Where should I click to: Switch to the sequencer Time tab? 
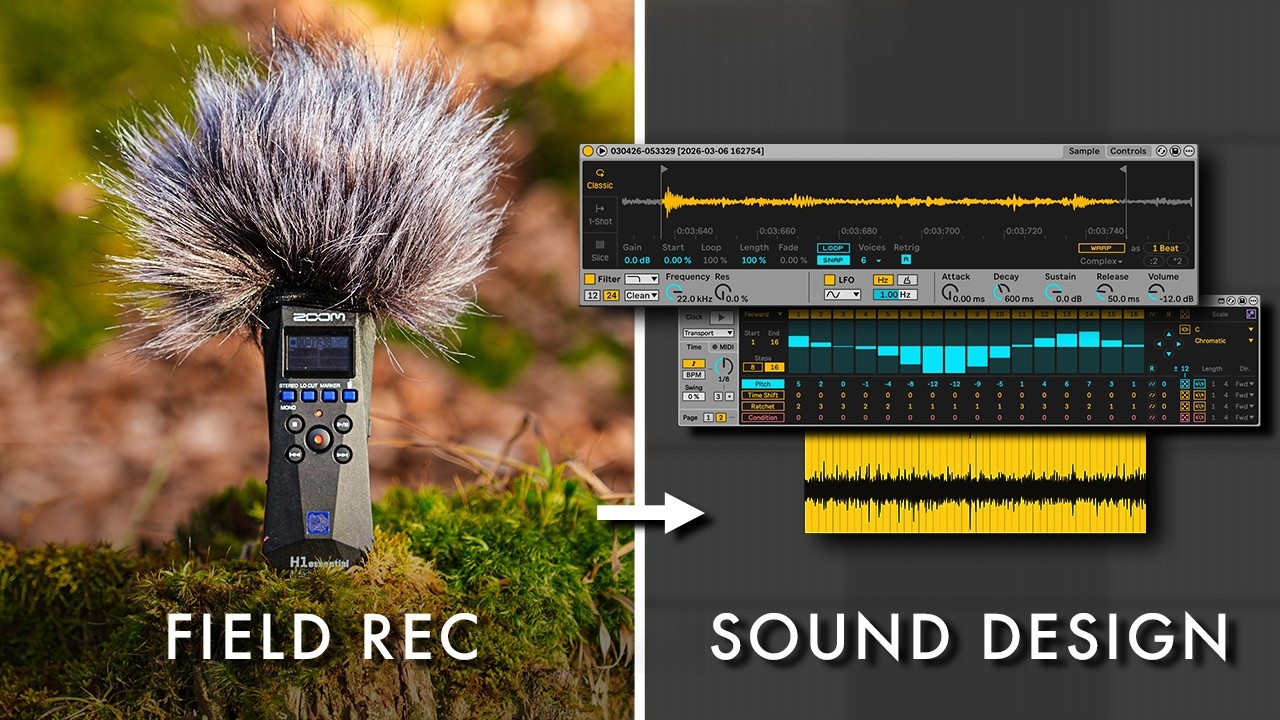click(x=694, y=347)
